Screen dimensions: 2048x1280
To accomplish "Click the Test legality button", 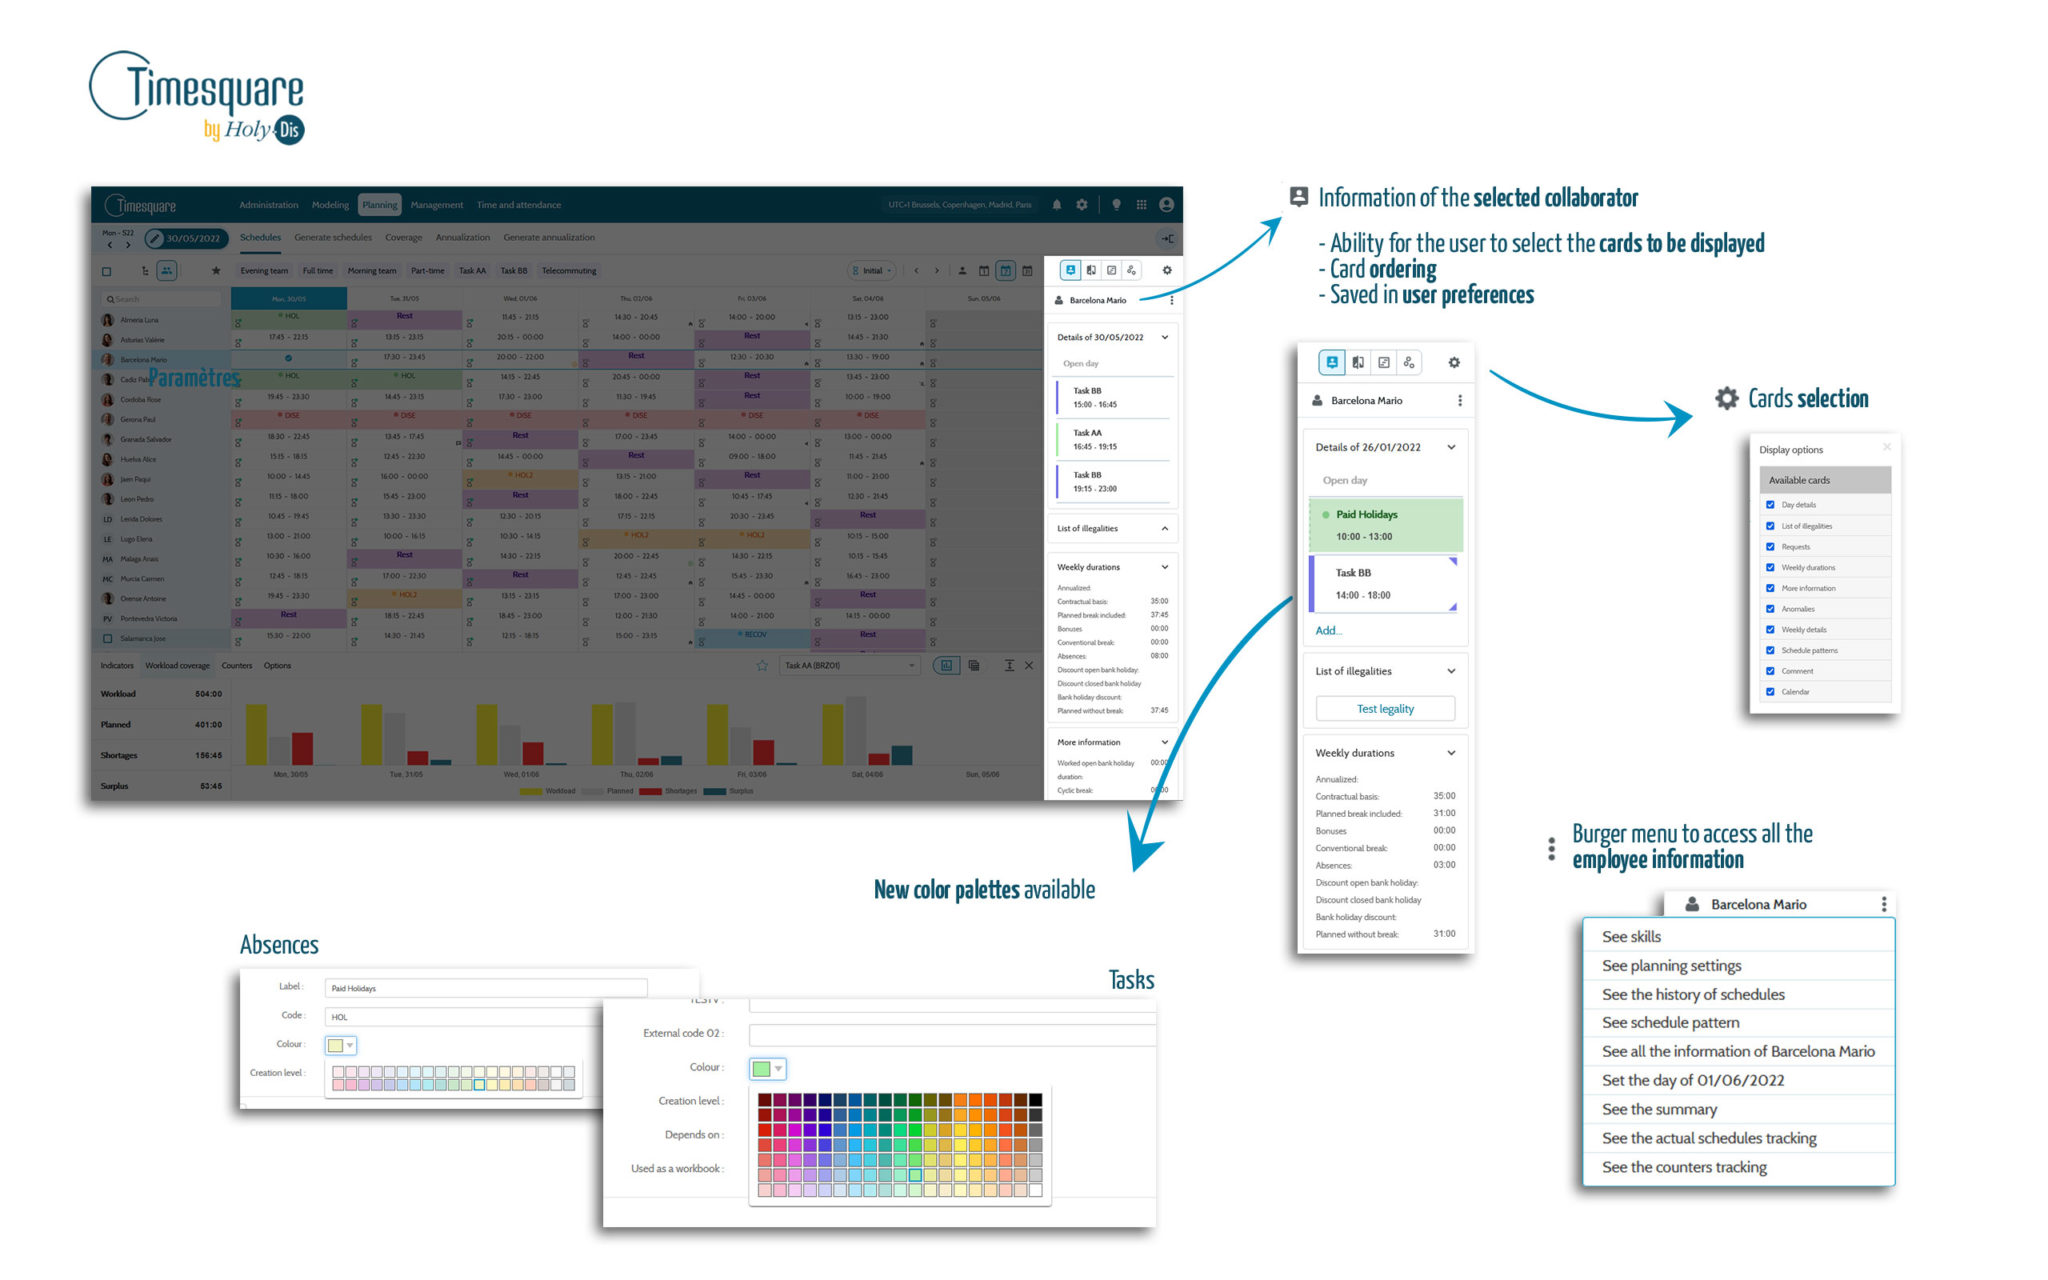I will 1385,708.
